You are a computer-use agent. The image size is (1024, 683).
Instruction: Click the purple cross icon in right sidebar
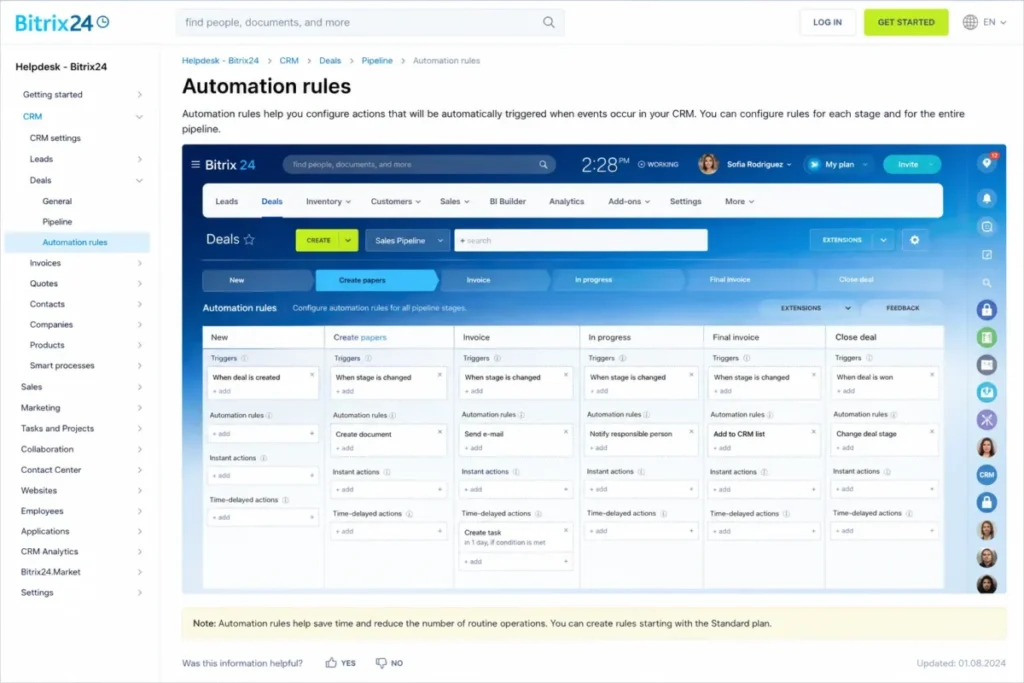[x=987, y=420]
